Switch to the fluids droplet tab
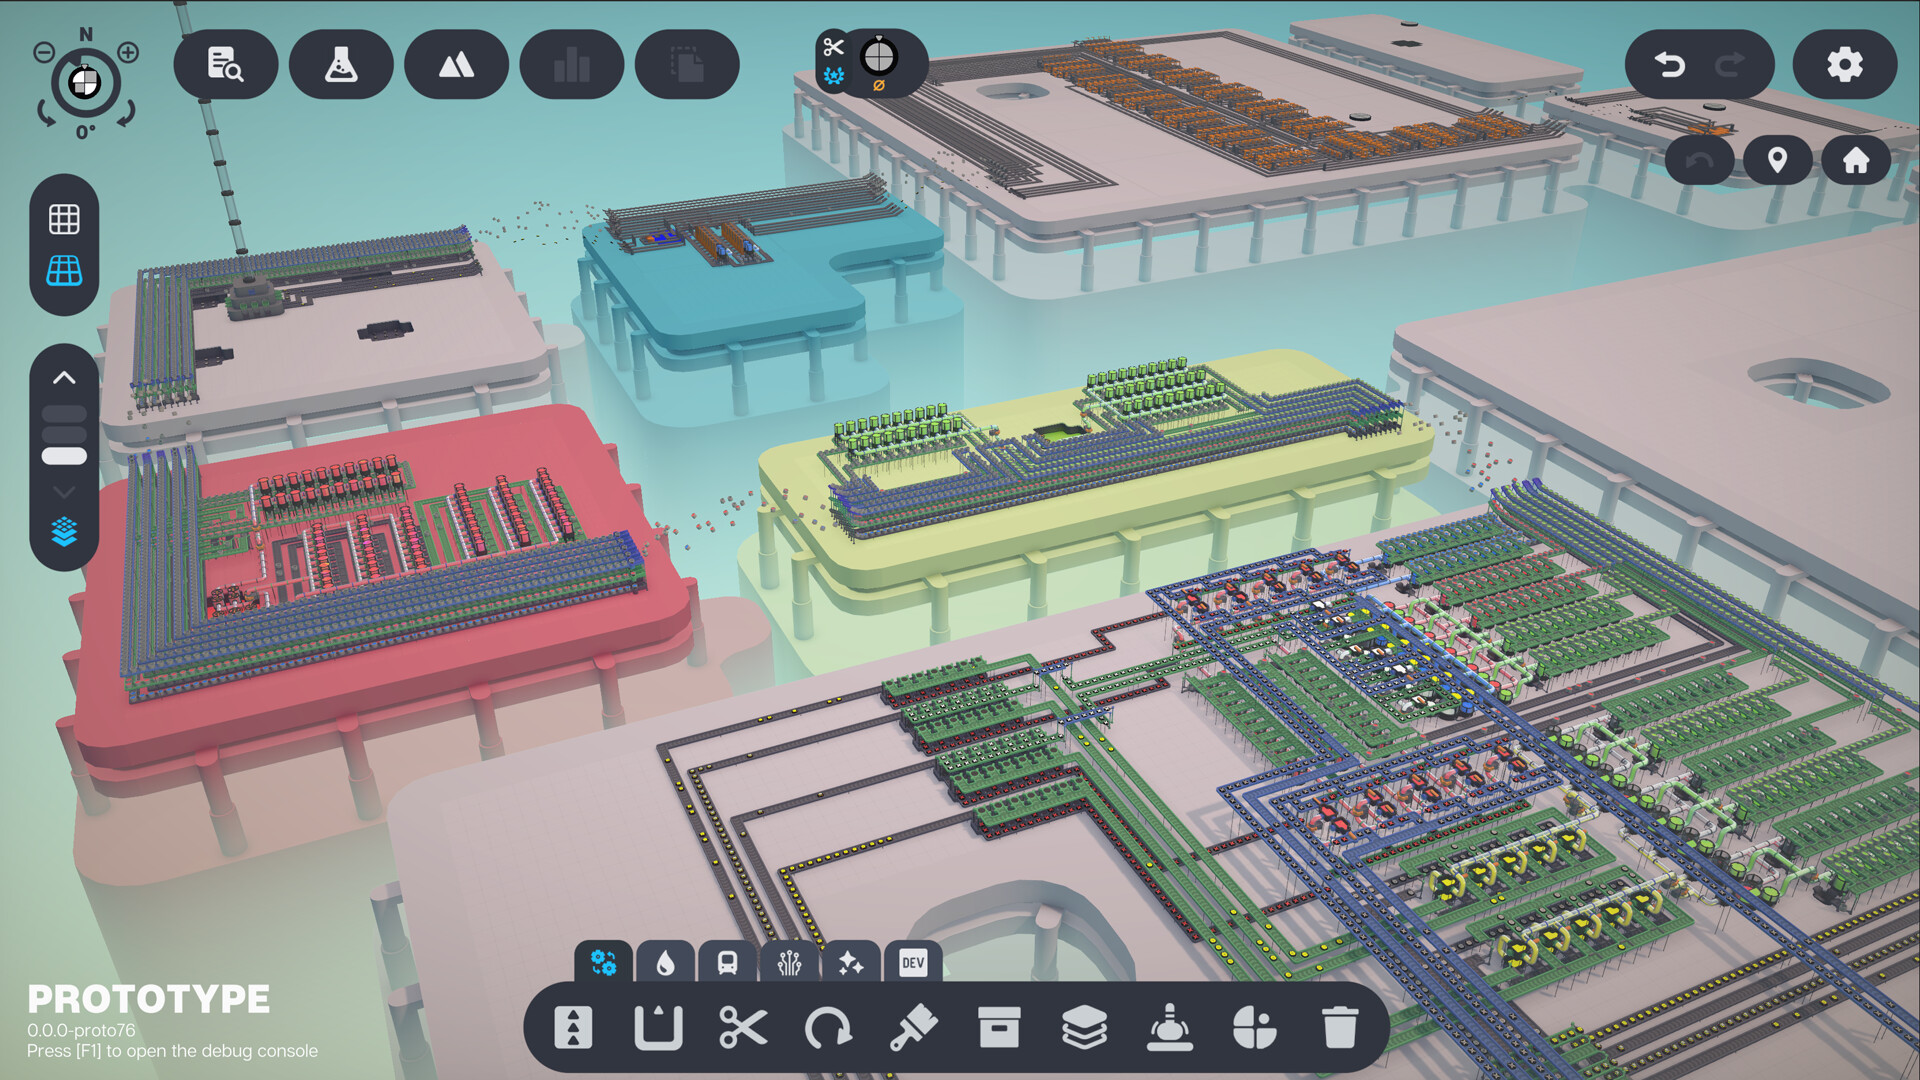1920x1080 pixels. [665, 963]
